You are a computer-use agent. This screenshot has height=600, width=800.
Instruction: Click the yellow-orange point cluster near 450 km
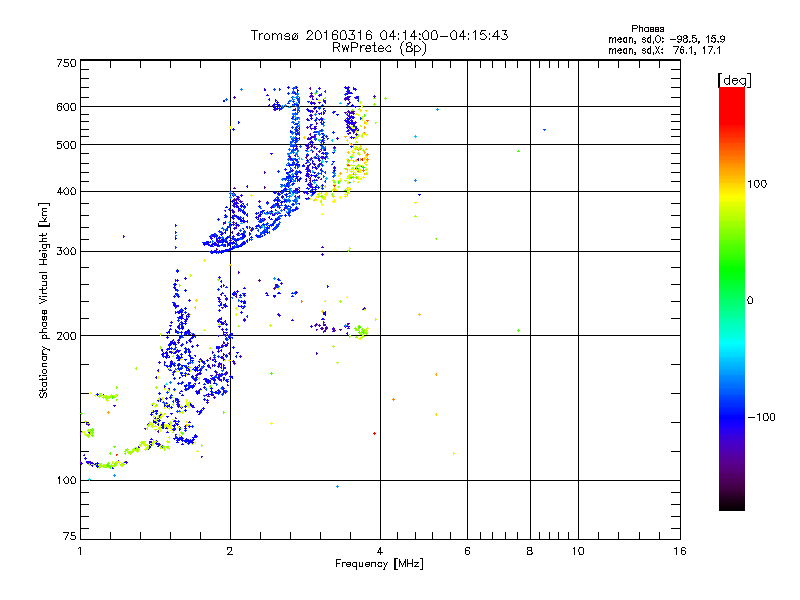357,163
